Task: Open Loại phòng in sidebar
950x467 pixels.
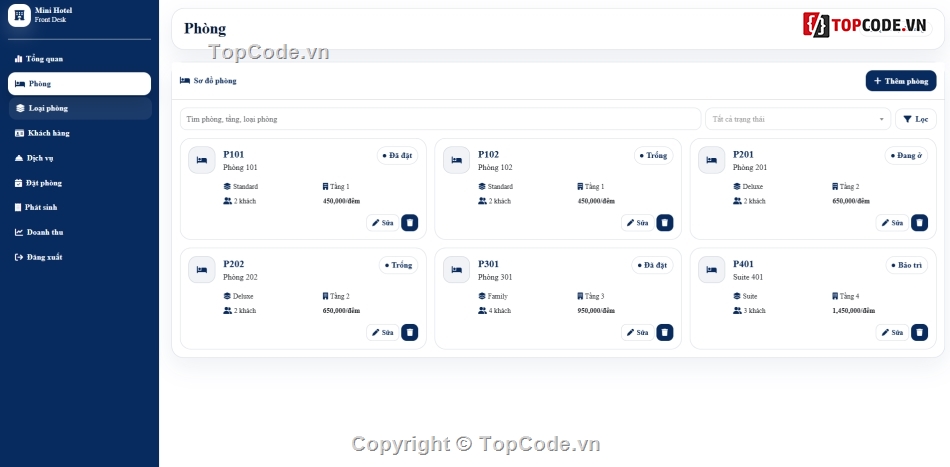Action: 79,108
